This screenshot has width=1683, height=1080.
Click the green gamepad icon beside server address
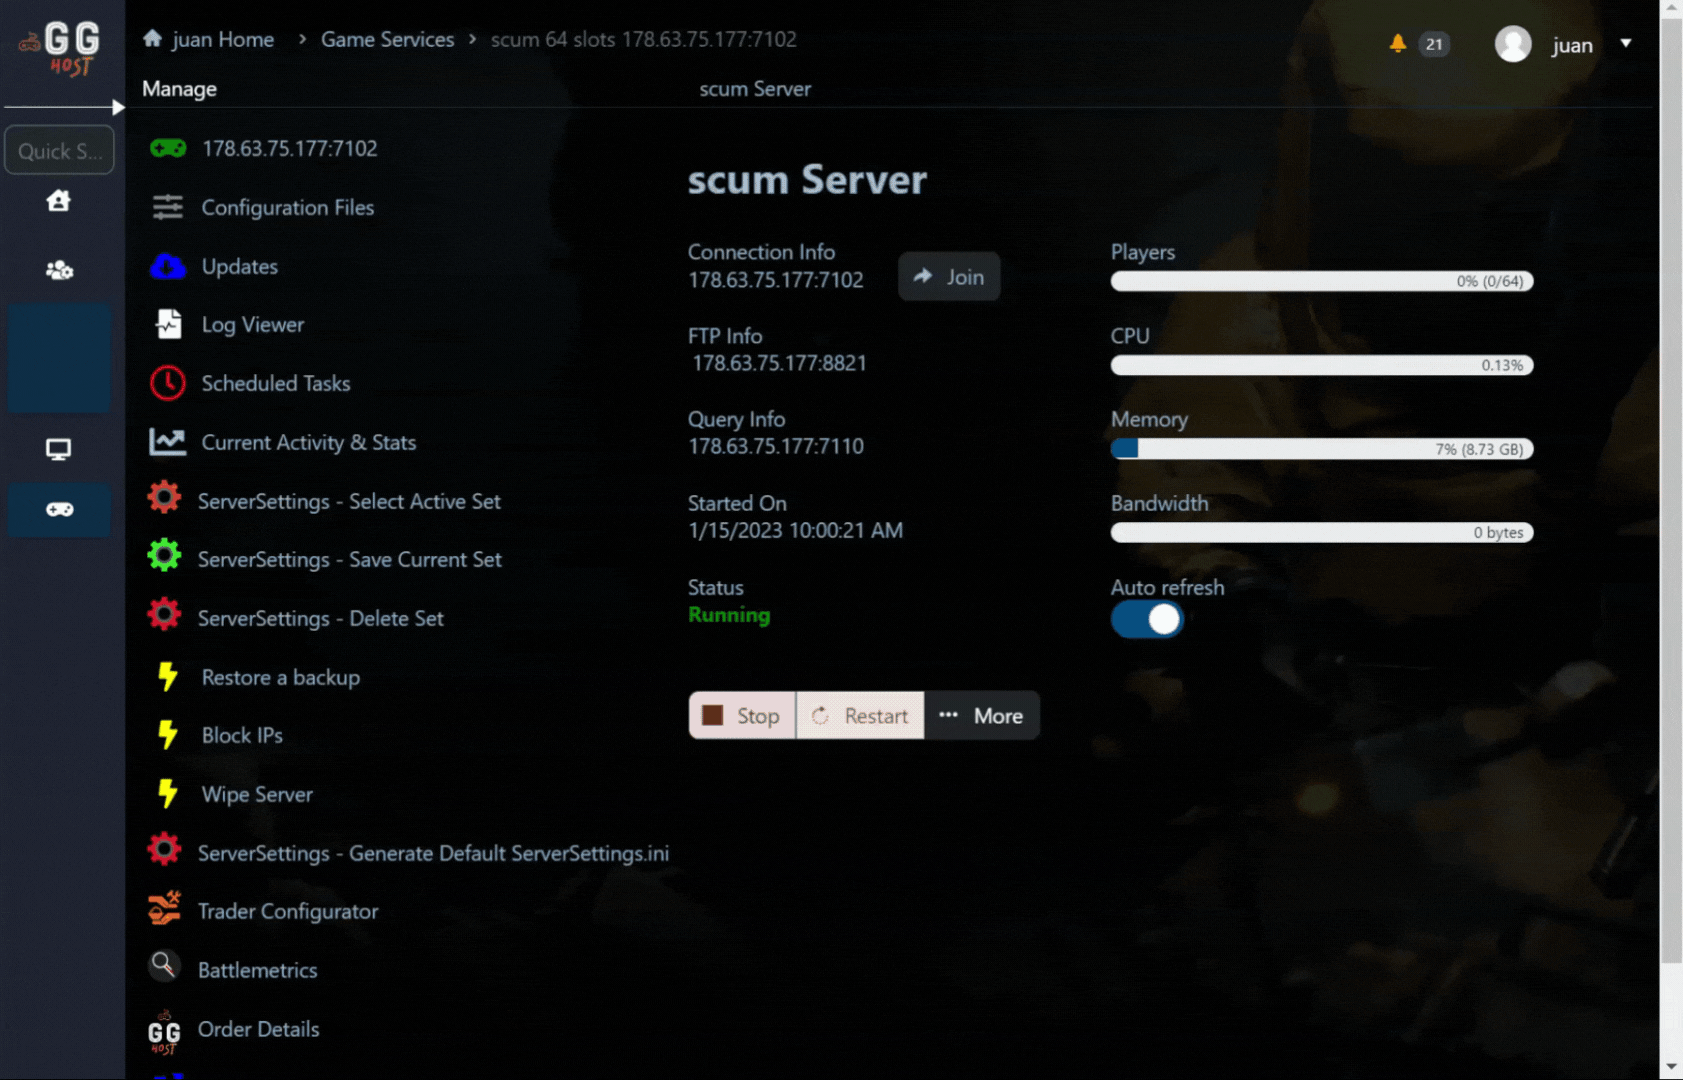click(x=167, y=148)
